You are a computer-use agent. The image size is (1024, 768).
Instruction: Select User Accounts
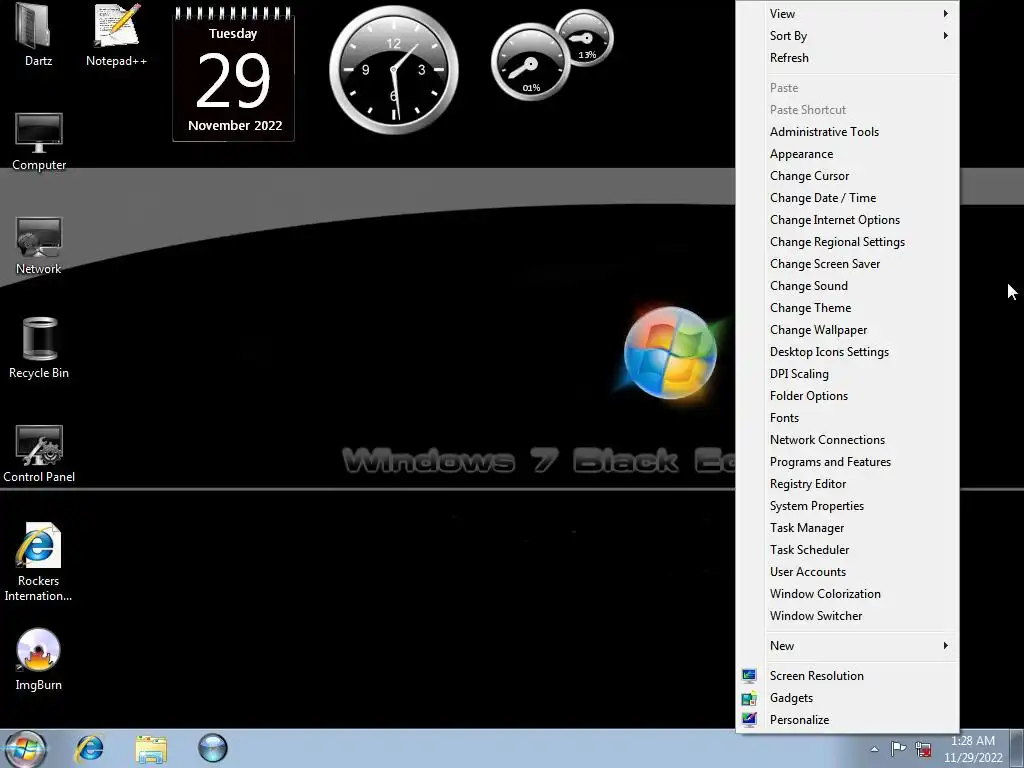tap(848, 572)
